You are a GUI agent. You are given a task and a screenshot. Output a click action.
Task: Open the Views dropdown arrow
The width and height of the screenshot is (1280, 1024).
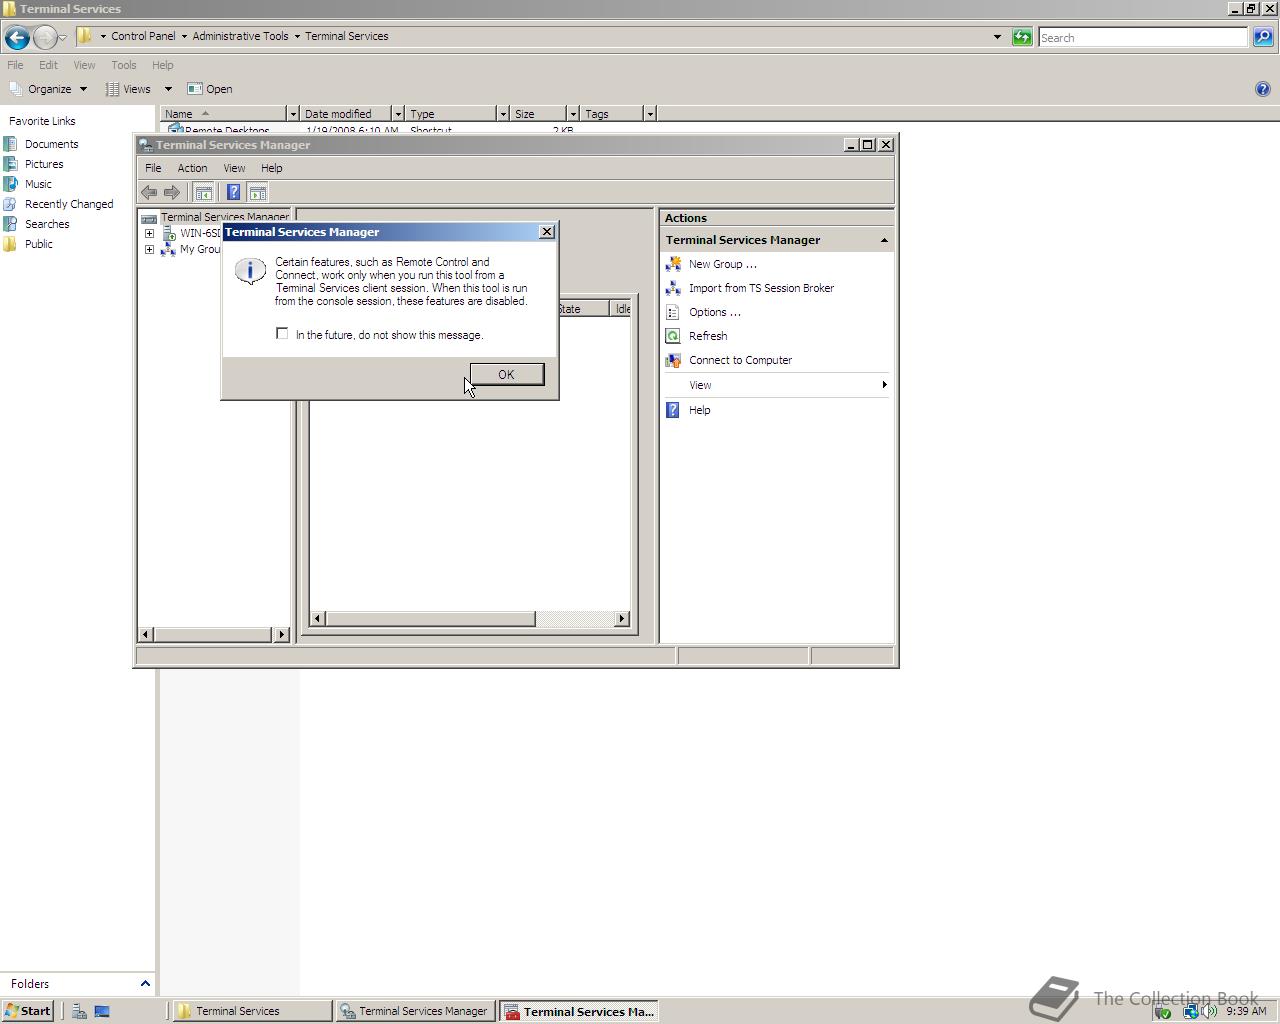pos(168,89)
